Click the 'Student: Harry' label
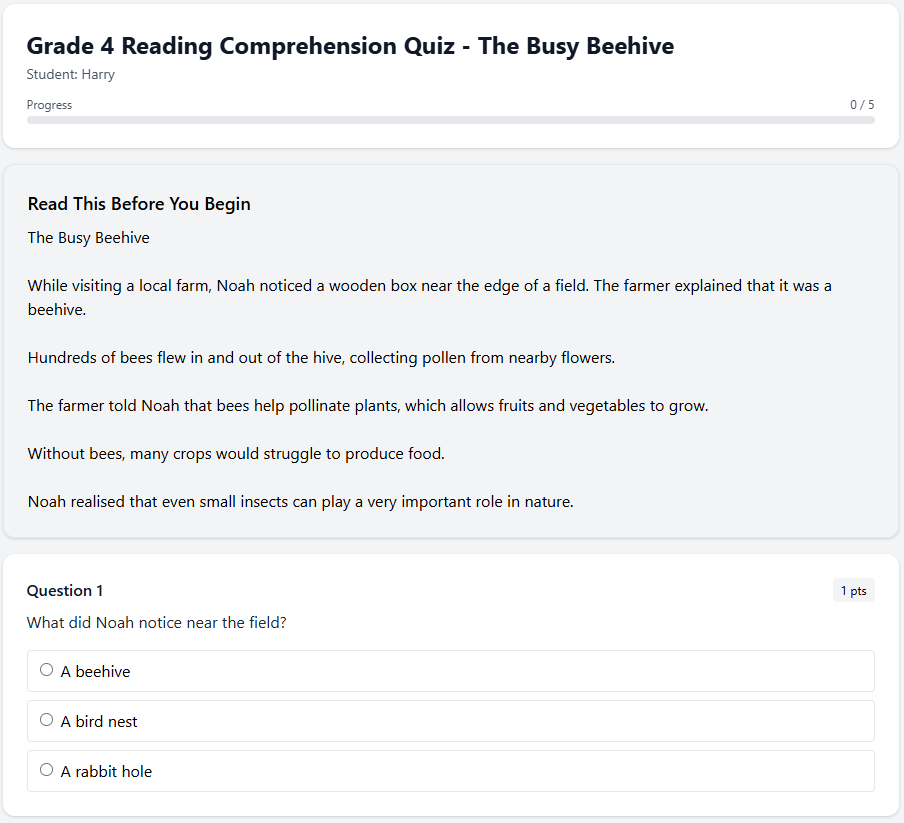 [71, 75]
